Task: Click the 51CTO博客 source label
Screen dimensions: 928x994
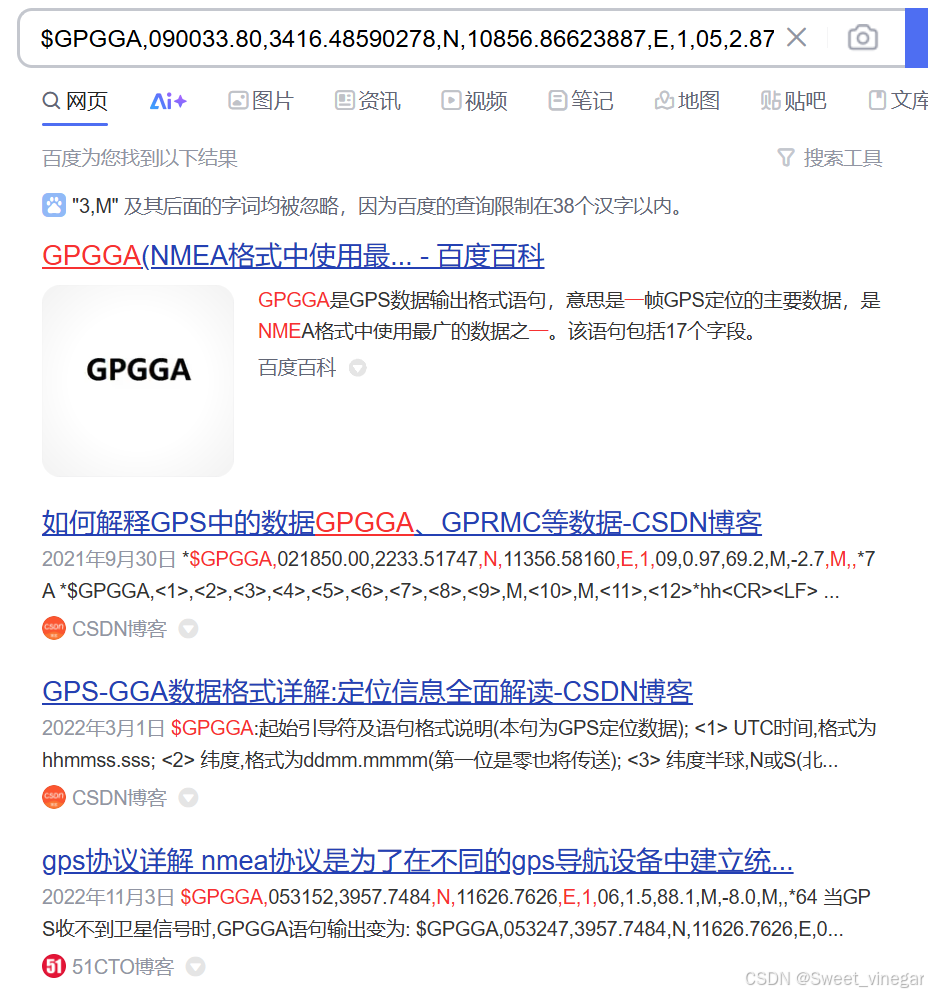Action: 122,967
